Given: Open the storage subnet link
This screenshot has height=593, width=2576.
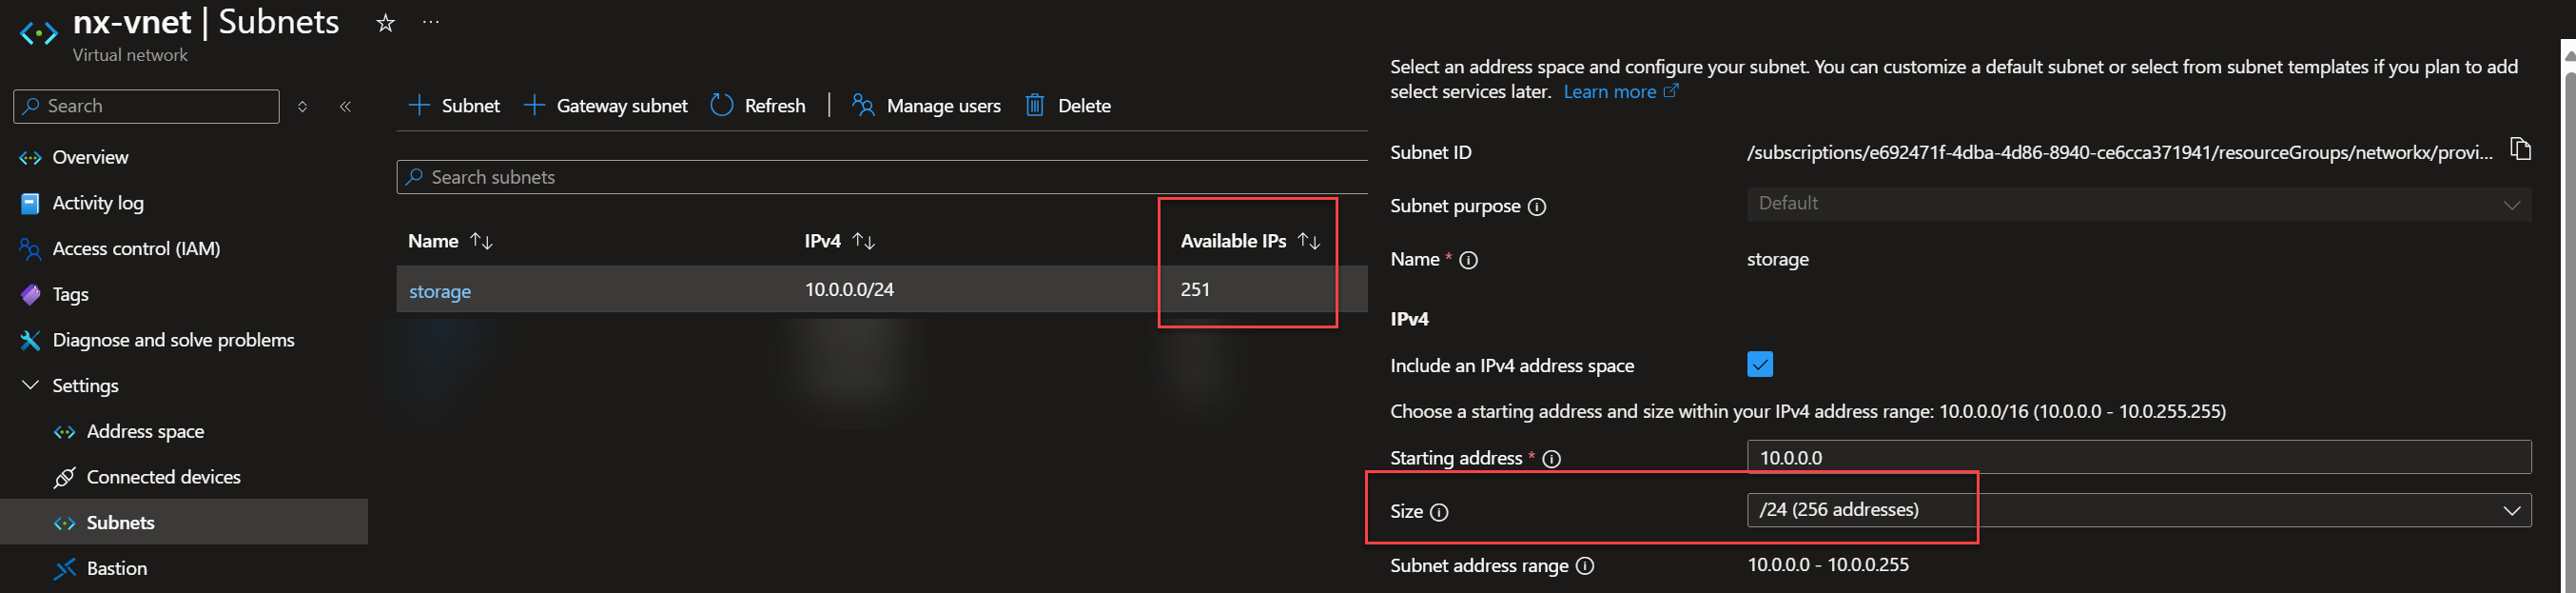Looking at the screenshot, I should (x=440, y=291).
